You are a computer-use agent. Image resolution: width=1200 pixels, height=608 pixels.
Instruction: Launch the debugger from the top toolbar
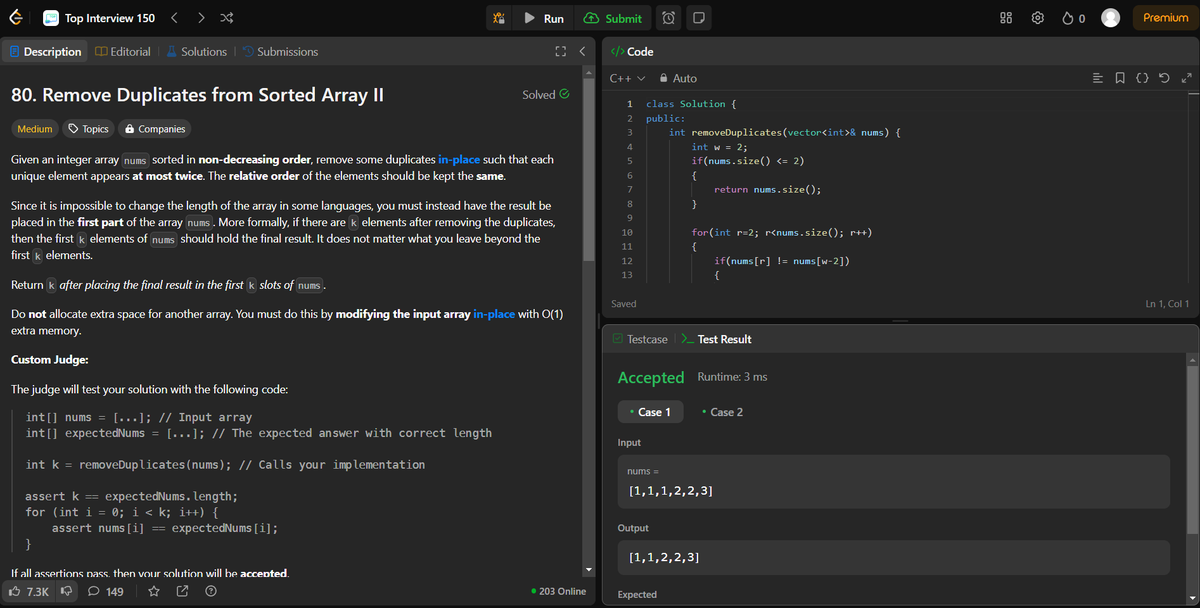tap(499, 17)
